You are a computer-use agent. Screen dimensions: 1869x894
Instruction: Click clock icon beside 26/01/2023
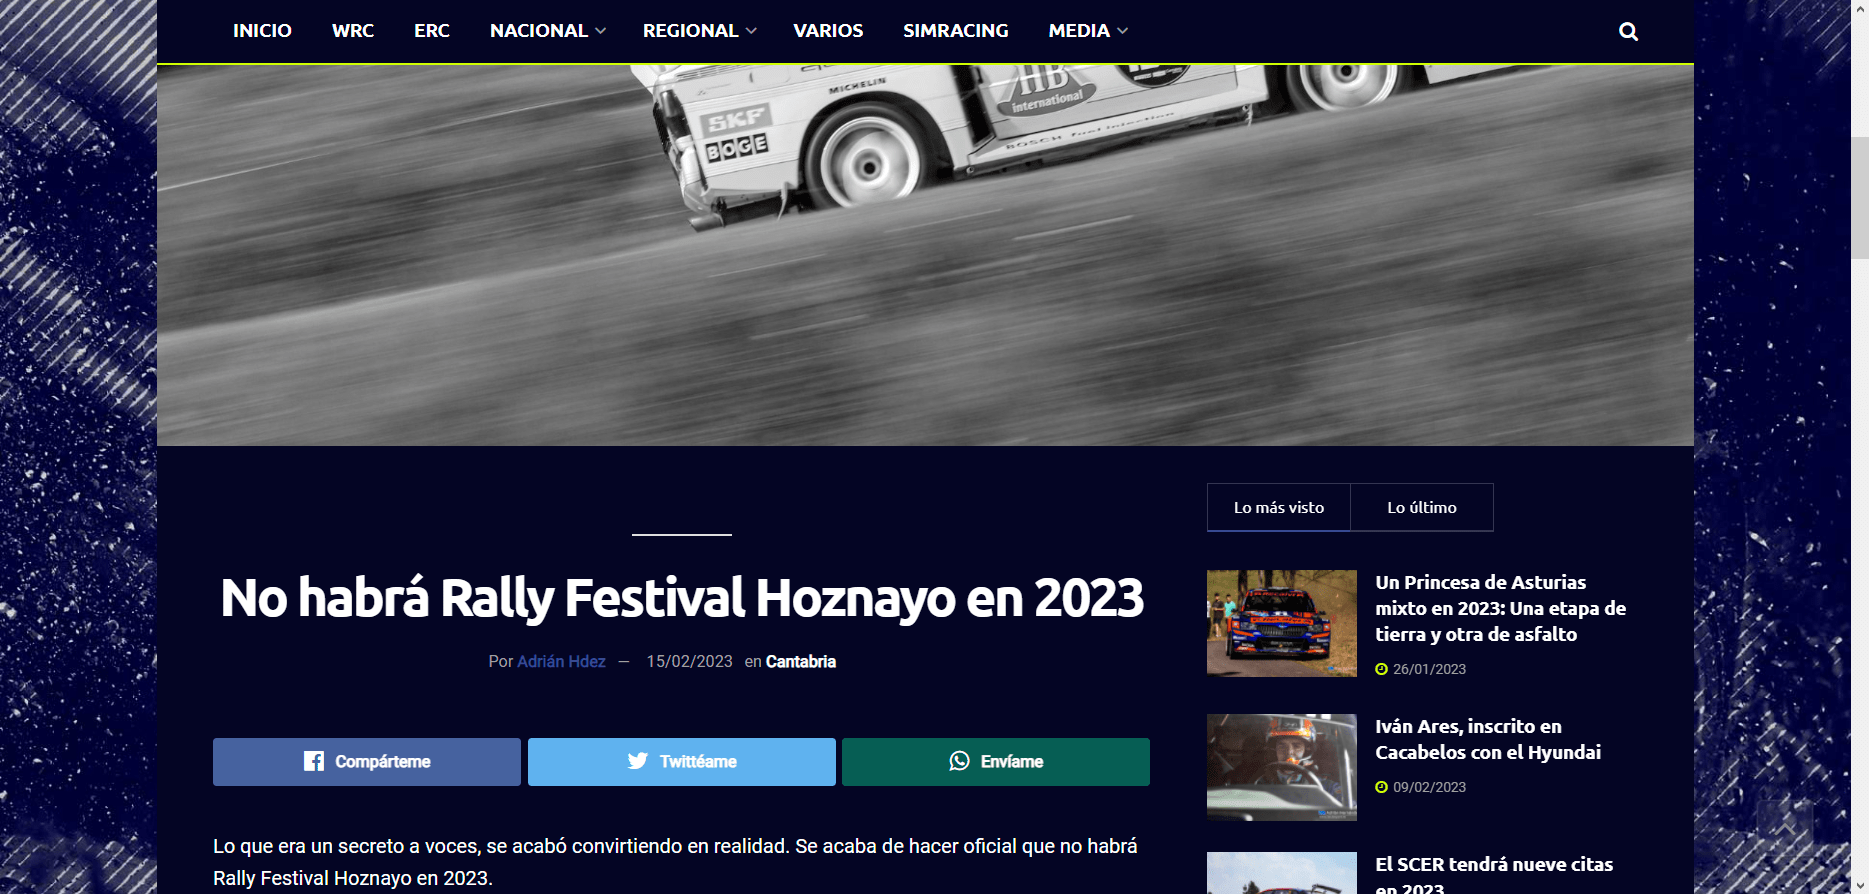click(1381, 669)
